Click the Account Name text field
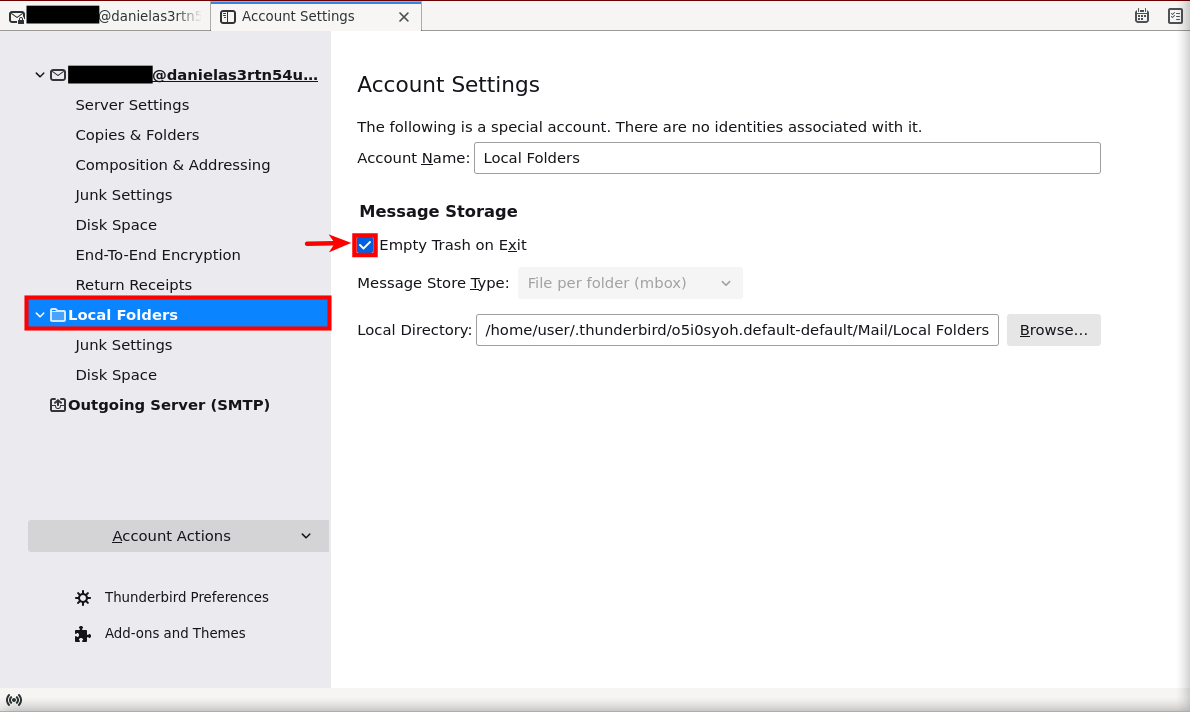Screen dimensions: 1190x712 click(x=786, y=158)
